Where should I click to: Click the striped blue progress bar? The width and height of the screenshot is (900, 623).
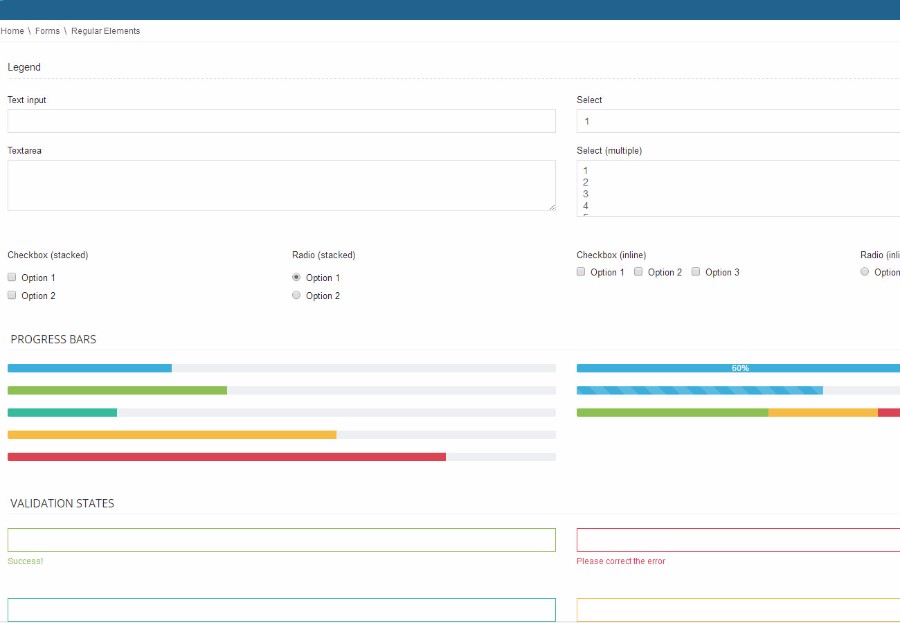[x=700, y=390]
